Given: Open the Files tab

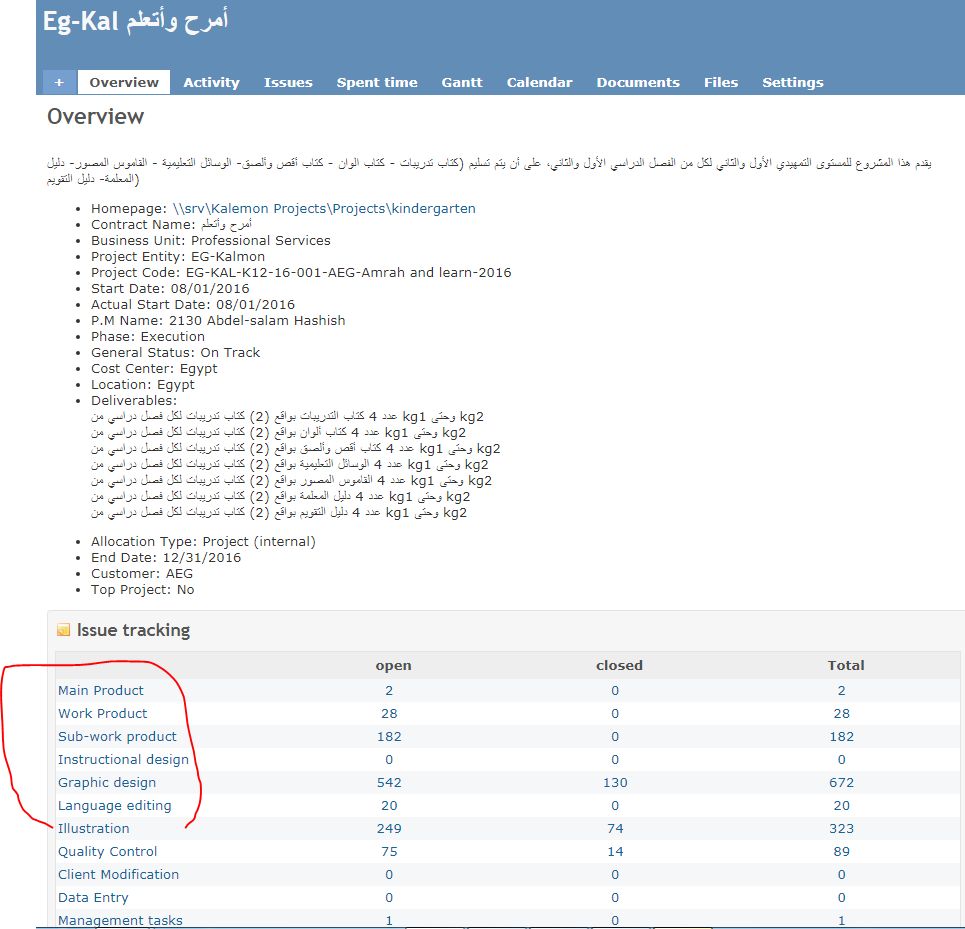Looking at the screenshot, I should coord(721,83).
